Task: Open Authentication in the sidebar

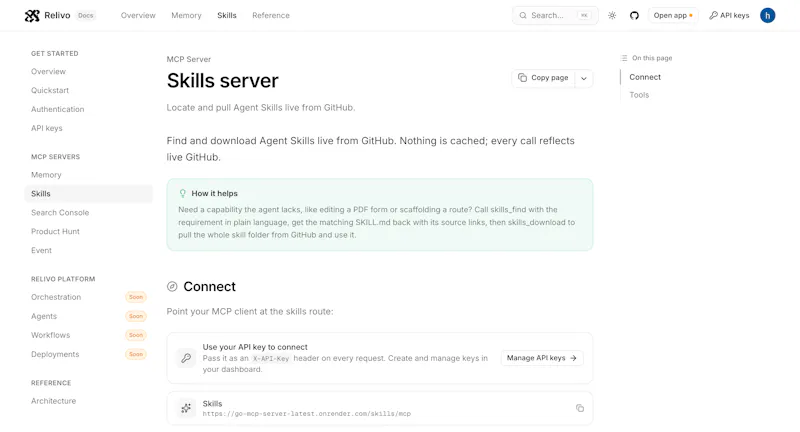Action: click(58, 109)
